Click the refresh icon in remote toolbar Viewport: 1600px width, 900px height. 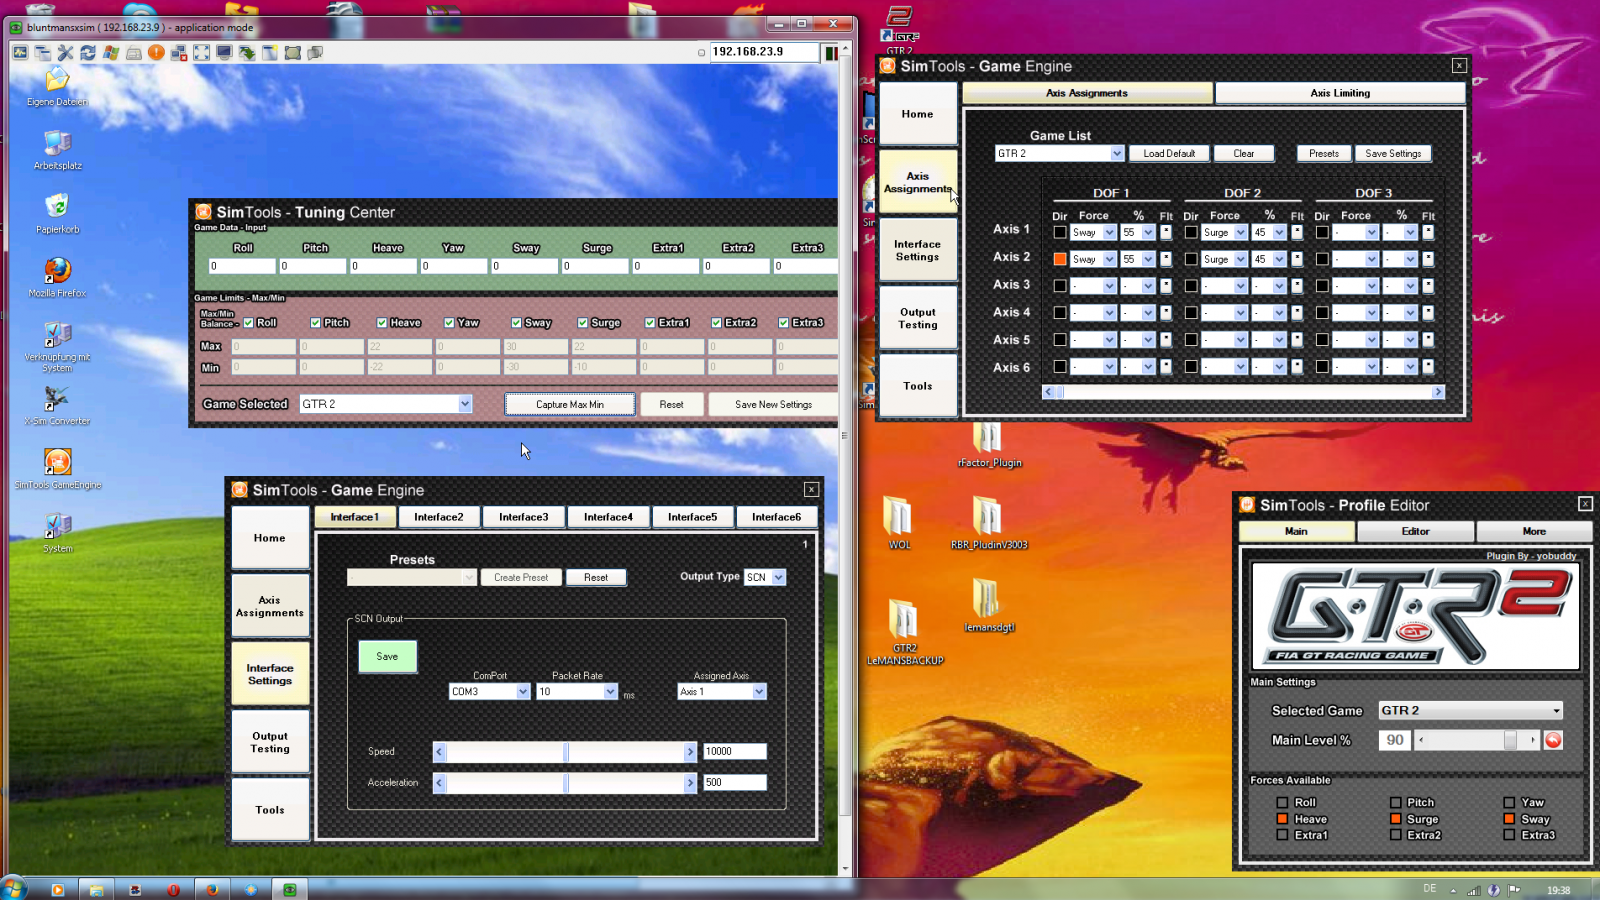click(88, 53)
